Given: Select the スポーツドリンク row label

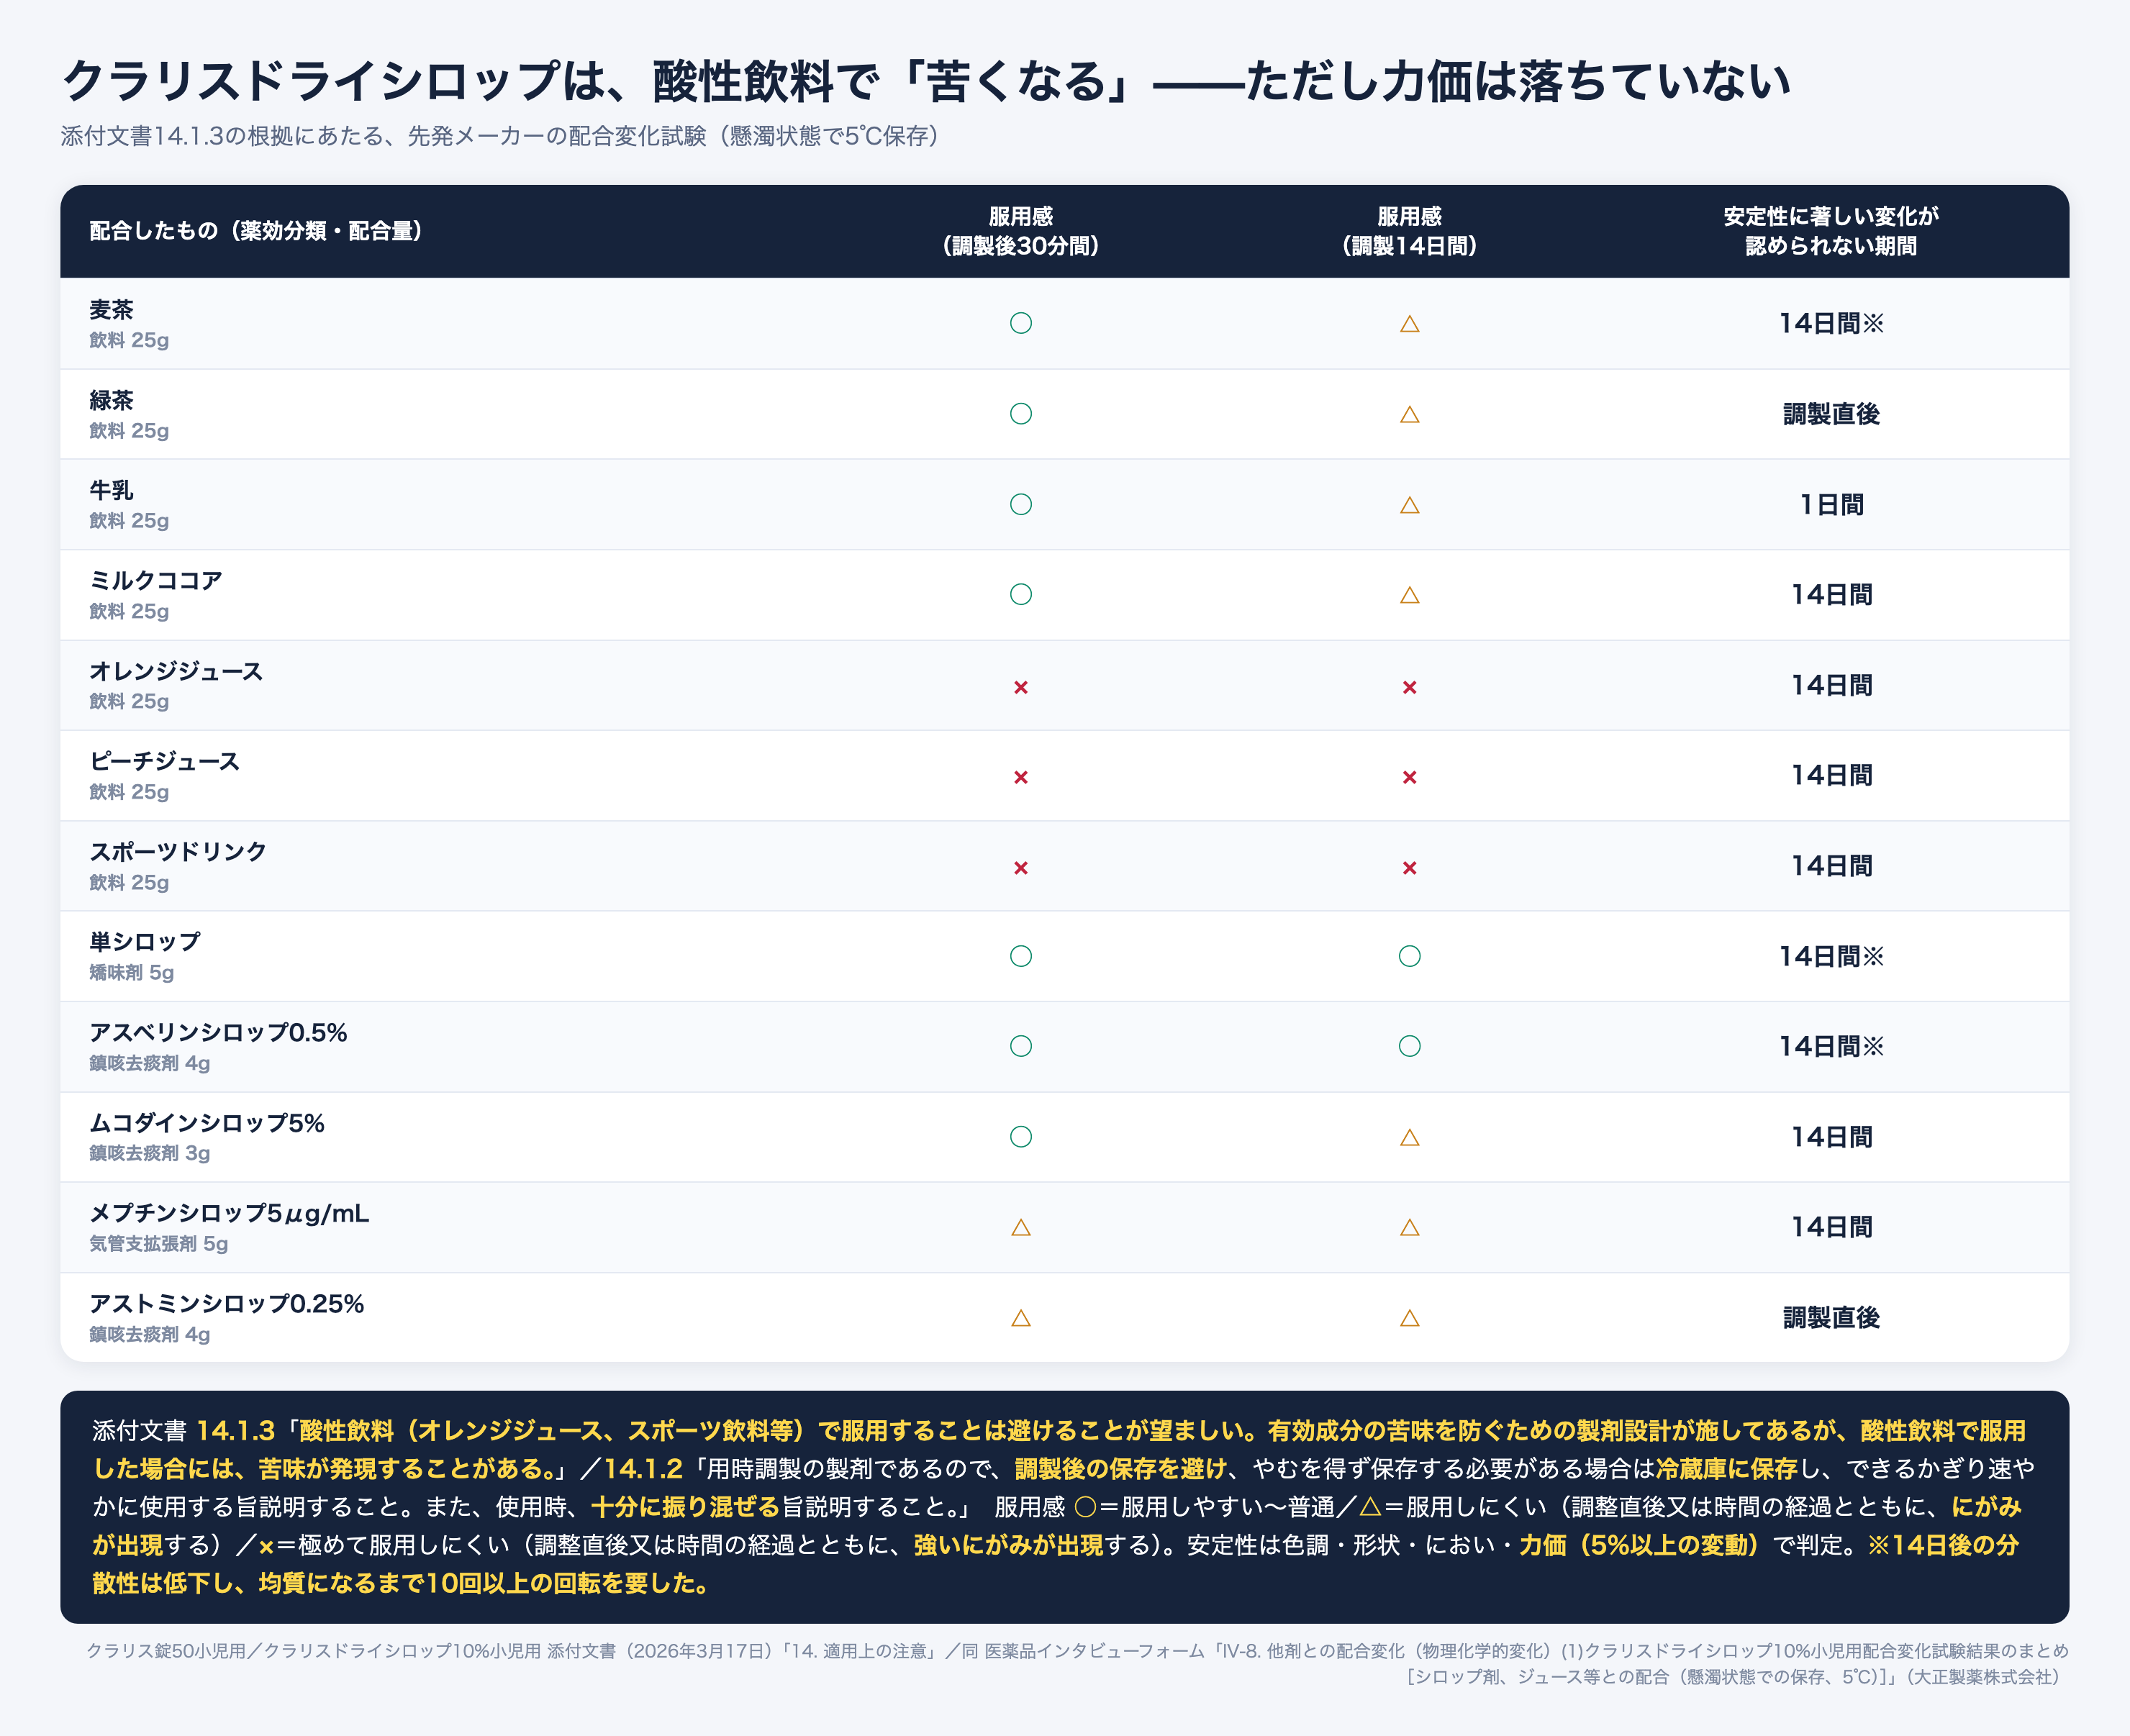Looking at the screenshot, I should (x=178, y=851).
